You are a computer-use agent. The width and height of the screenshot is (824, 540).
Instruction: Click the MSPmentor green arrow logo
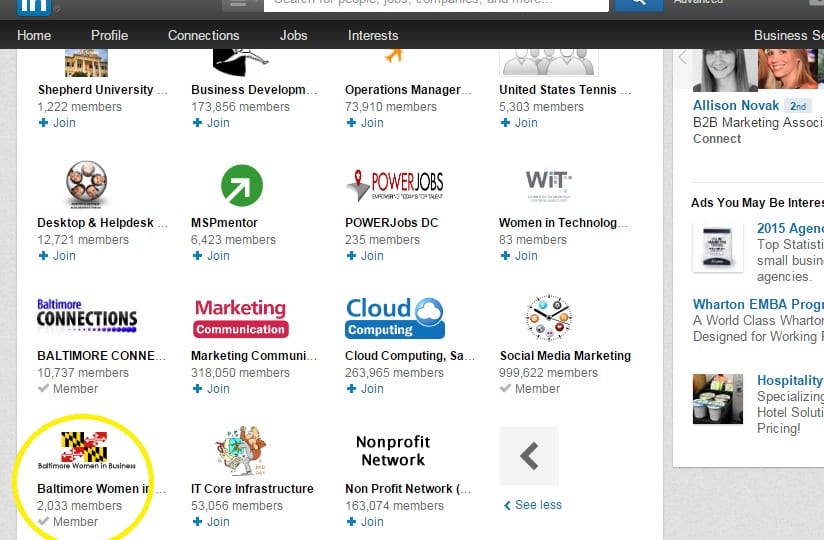241,185
